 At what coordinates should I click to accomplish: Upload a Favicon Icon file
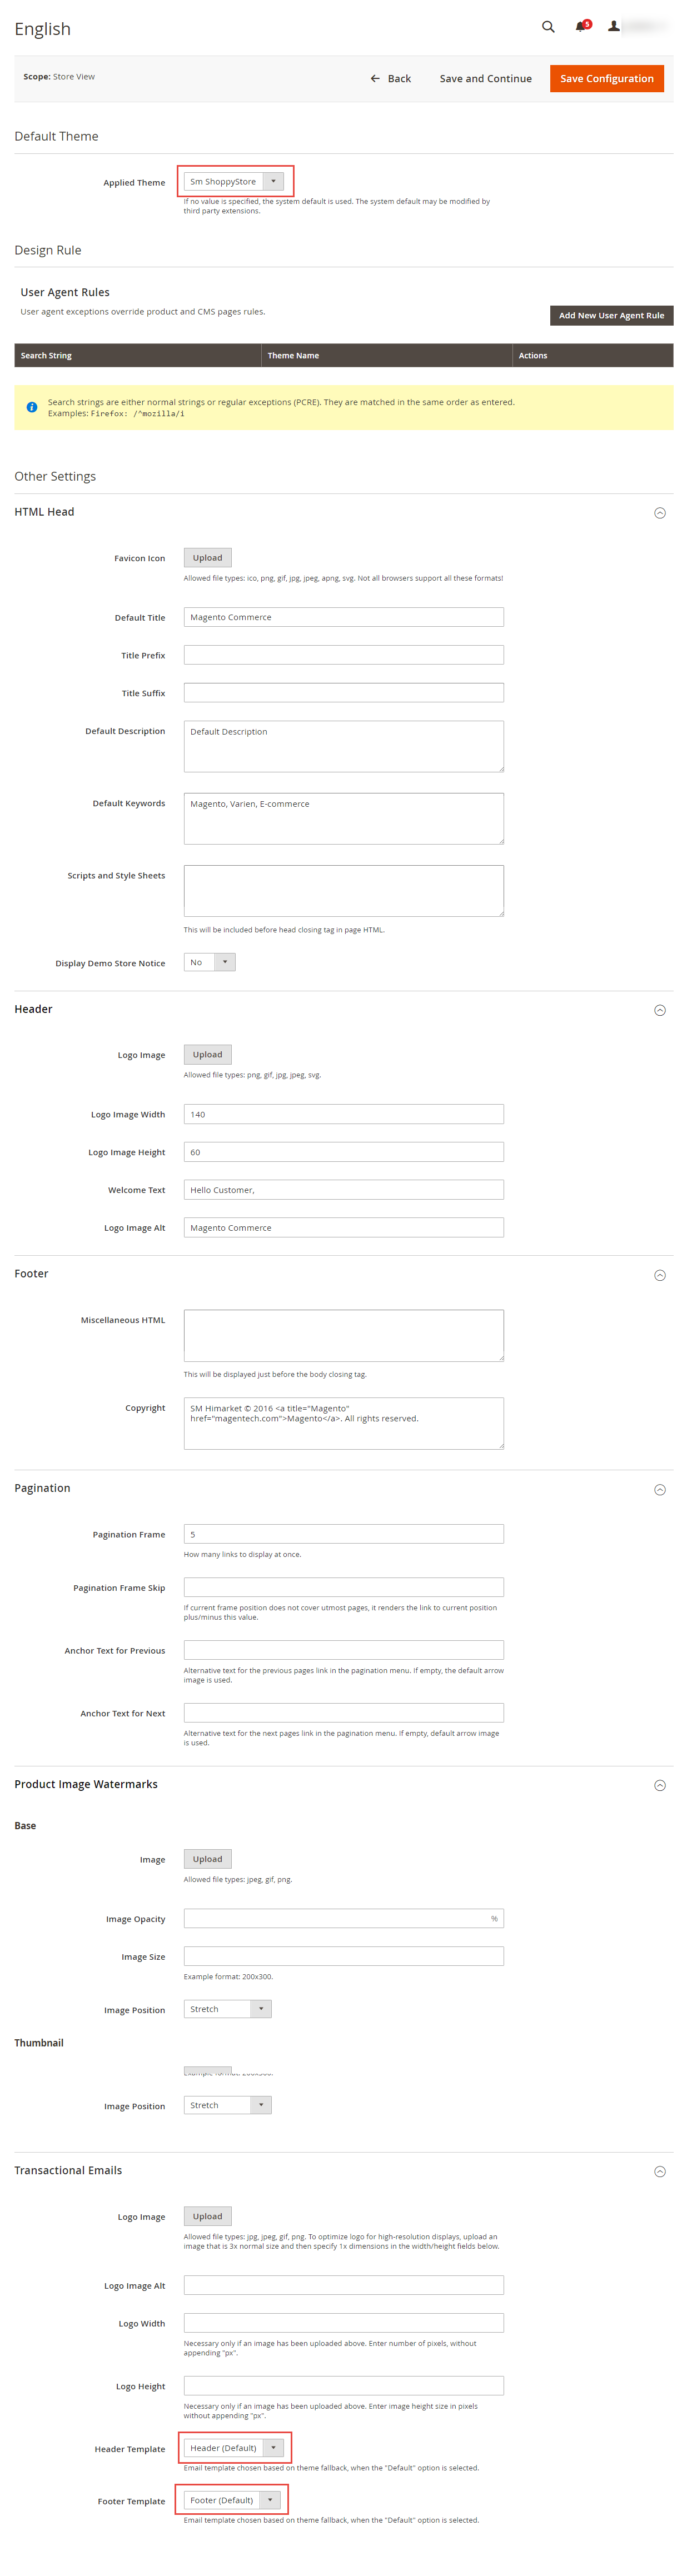207,558
